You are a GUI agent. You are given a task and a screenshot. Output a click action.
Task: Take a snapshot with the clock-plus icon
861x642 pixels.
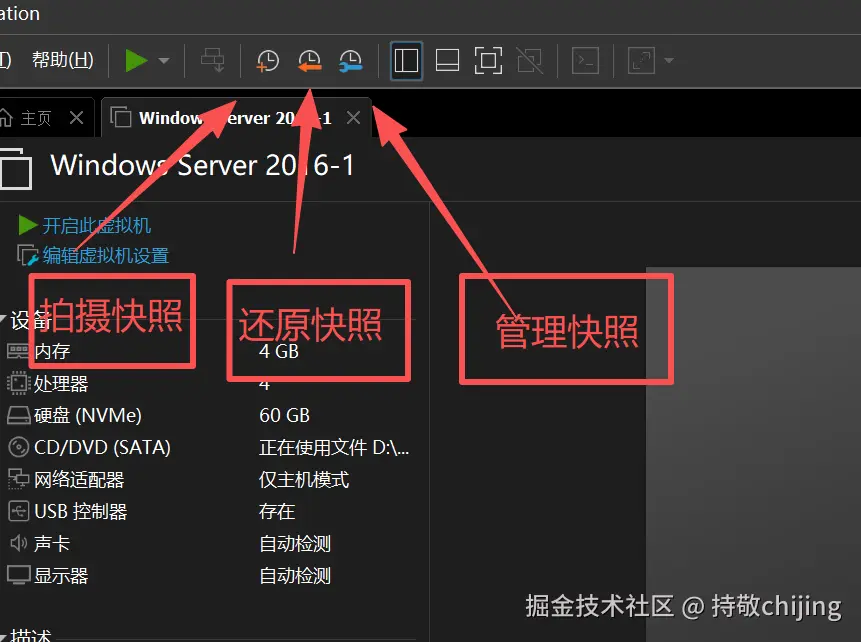tap(268, 60)
